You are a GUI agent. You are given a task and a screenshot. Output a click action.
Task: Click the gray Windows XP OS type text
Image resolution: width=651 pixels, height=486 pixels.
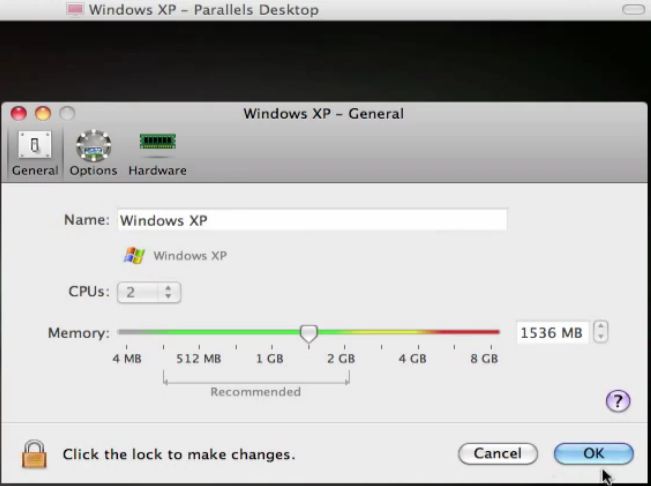190,256
